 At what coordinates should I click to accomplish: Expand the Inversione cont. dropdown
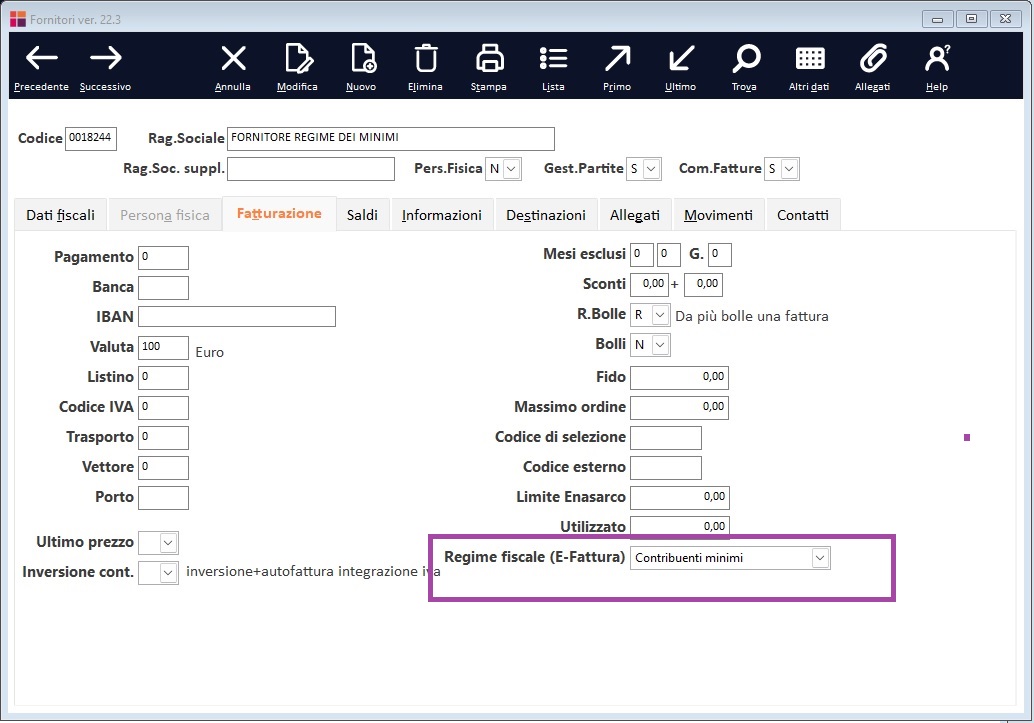tap(168, 573)
